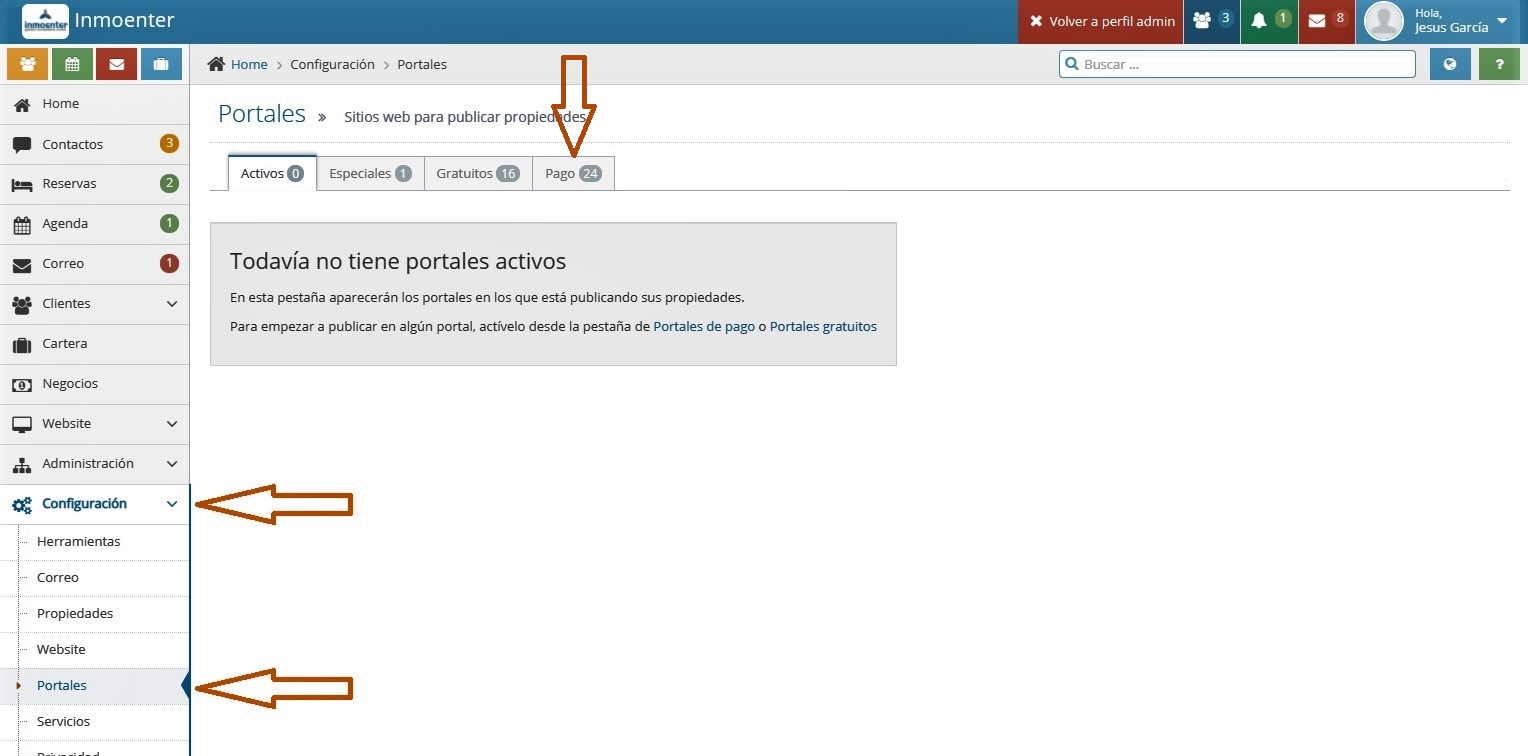Click the Reservas badge showing 2

coord(169,184)
